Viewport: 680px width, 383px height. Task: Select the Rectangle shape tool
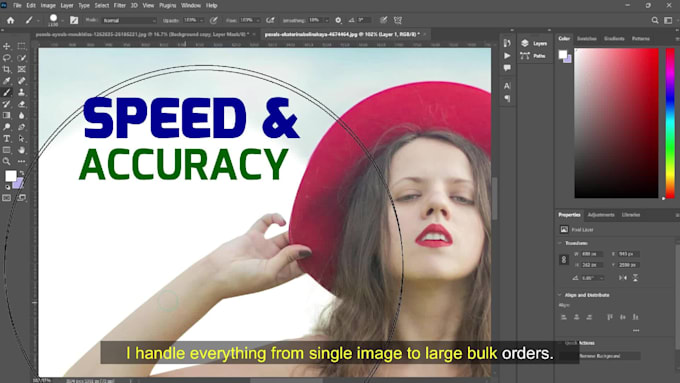click(7, 150)
